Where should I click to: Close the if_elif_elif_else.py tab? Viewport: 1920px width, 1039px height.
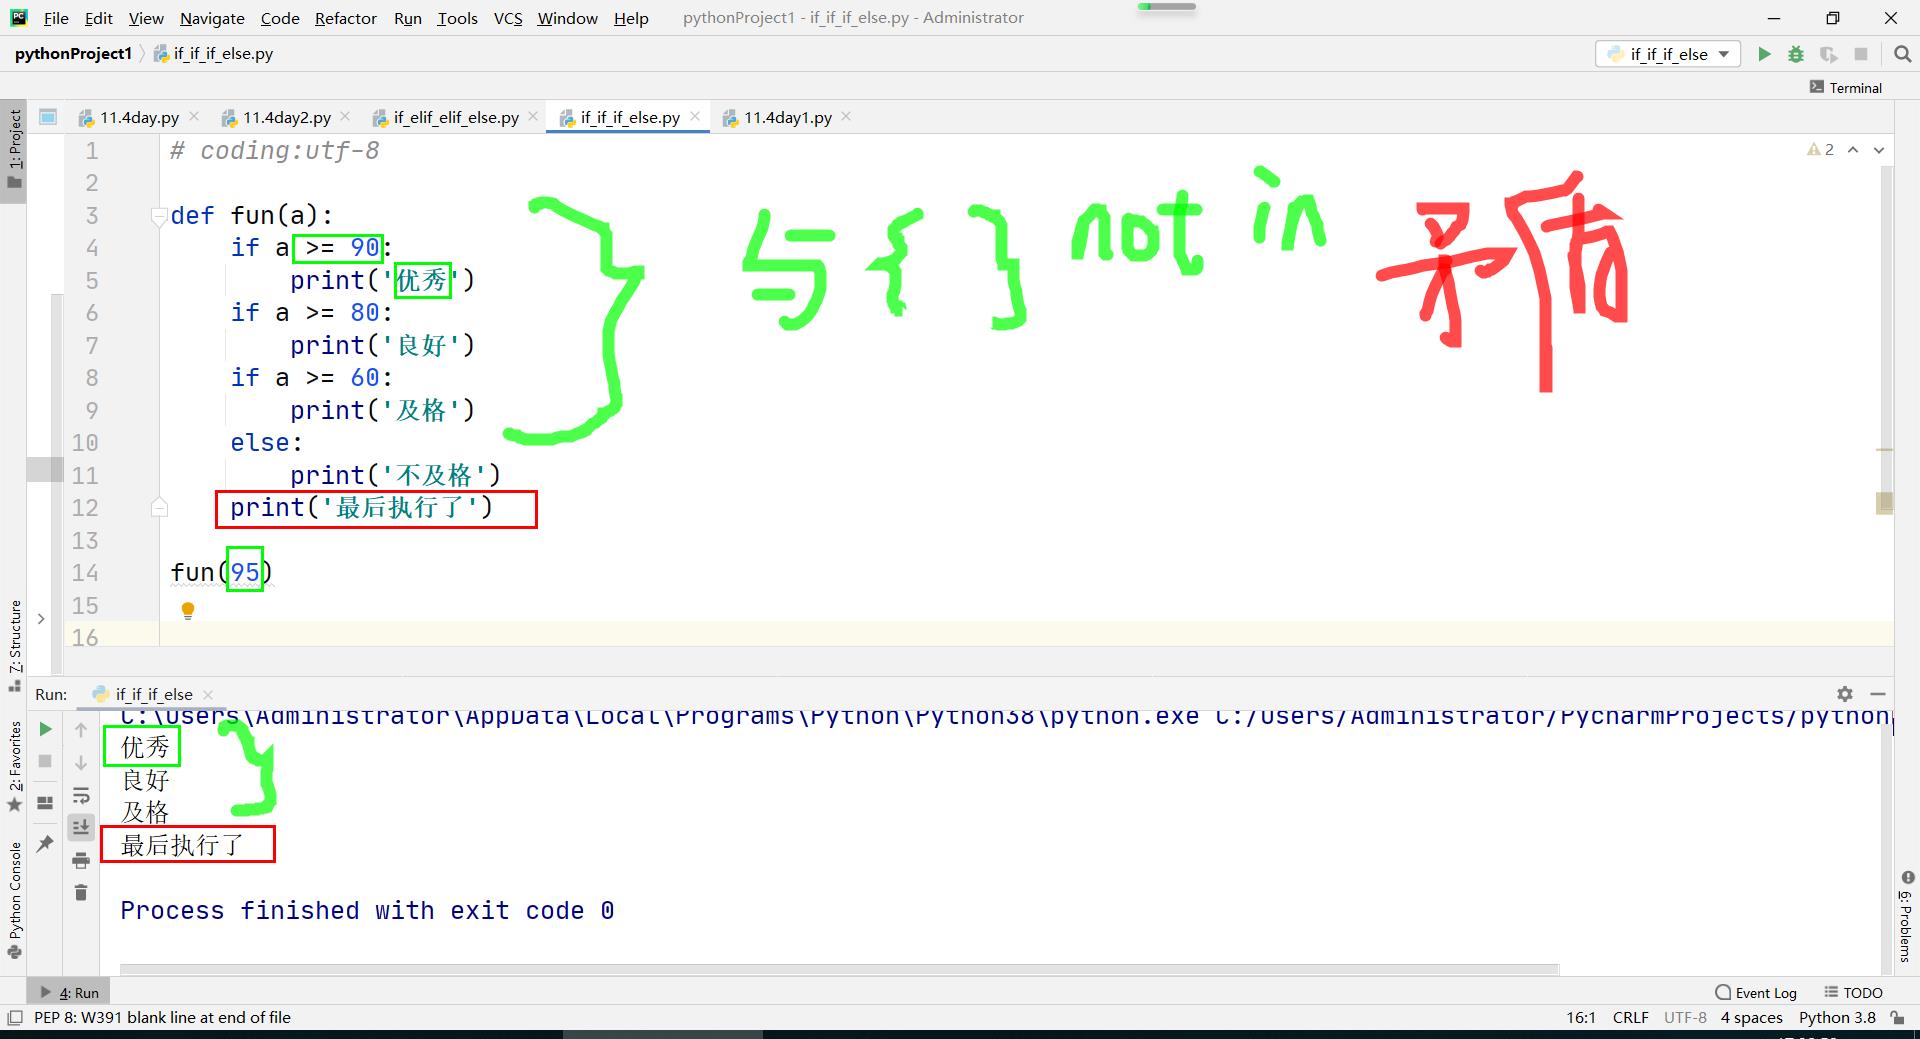(534, 117)
